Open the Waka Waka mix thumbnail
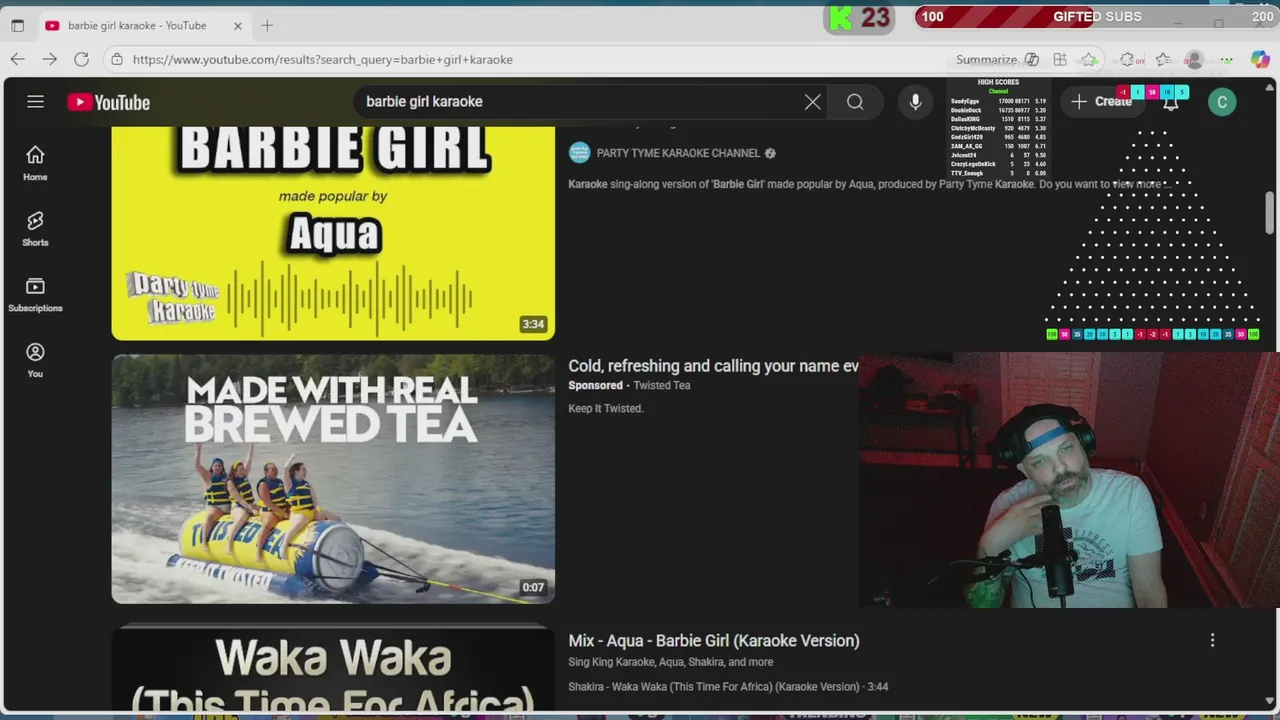Screen dimensions: 1280x720 pos(333,668)
